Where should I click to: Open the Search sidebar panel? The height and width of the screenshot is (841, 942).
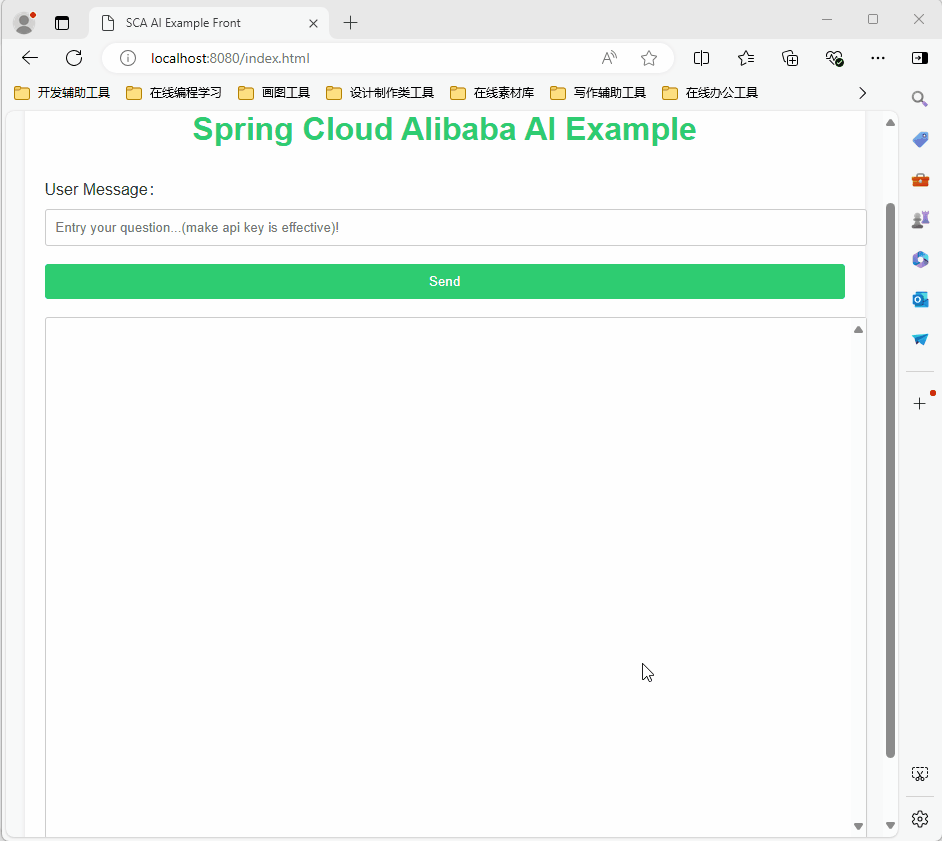(920, 99)
